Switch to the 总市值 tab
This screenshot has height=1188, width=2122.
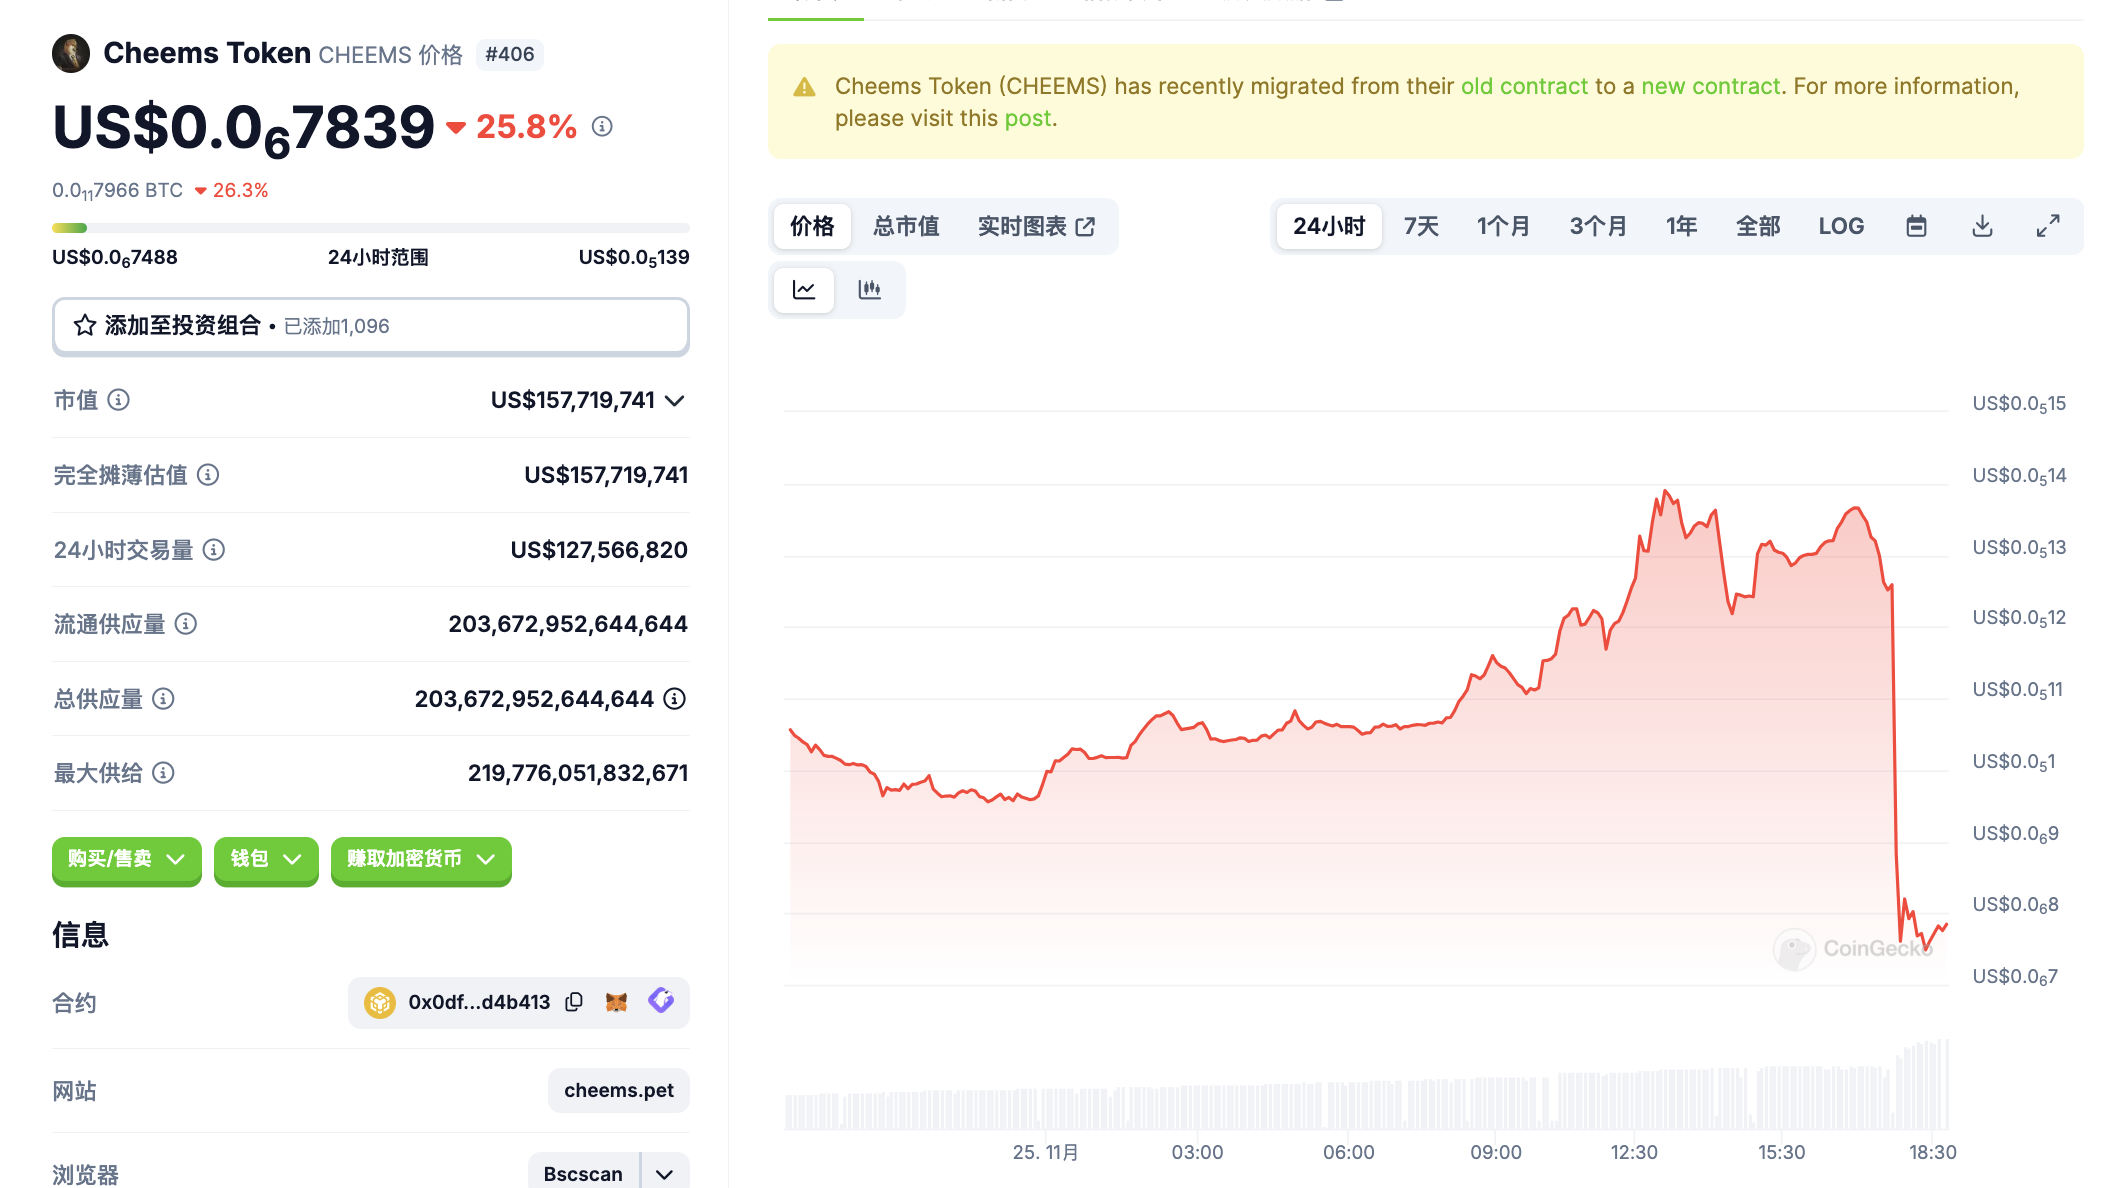point(905,226)
